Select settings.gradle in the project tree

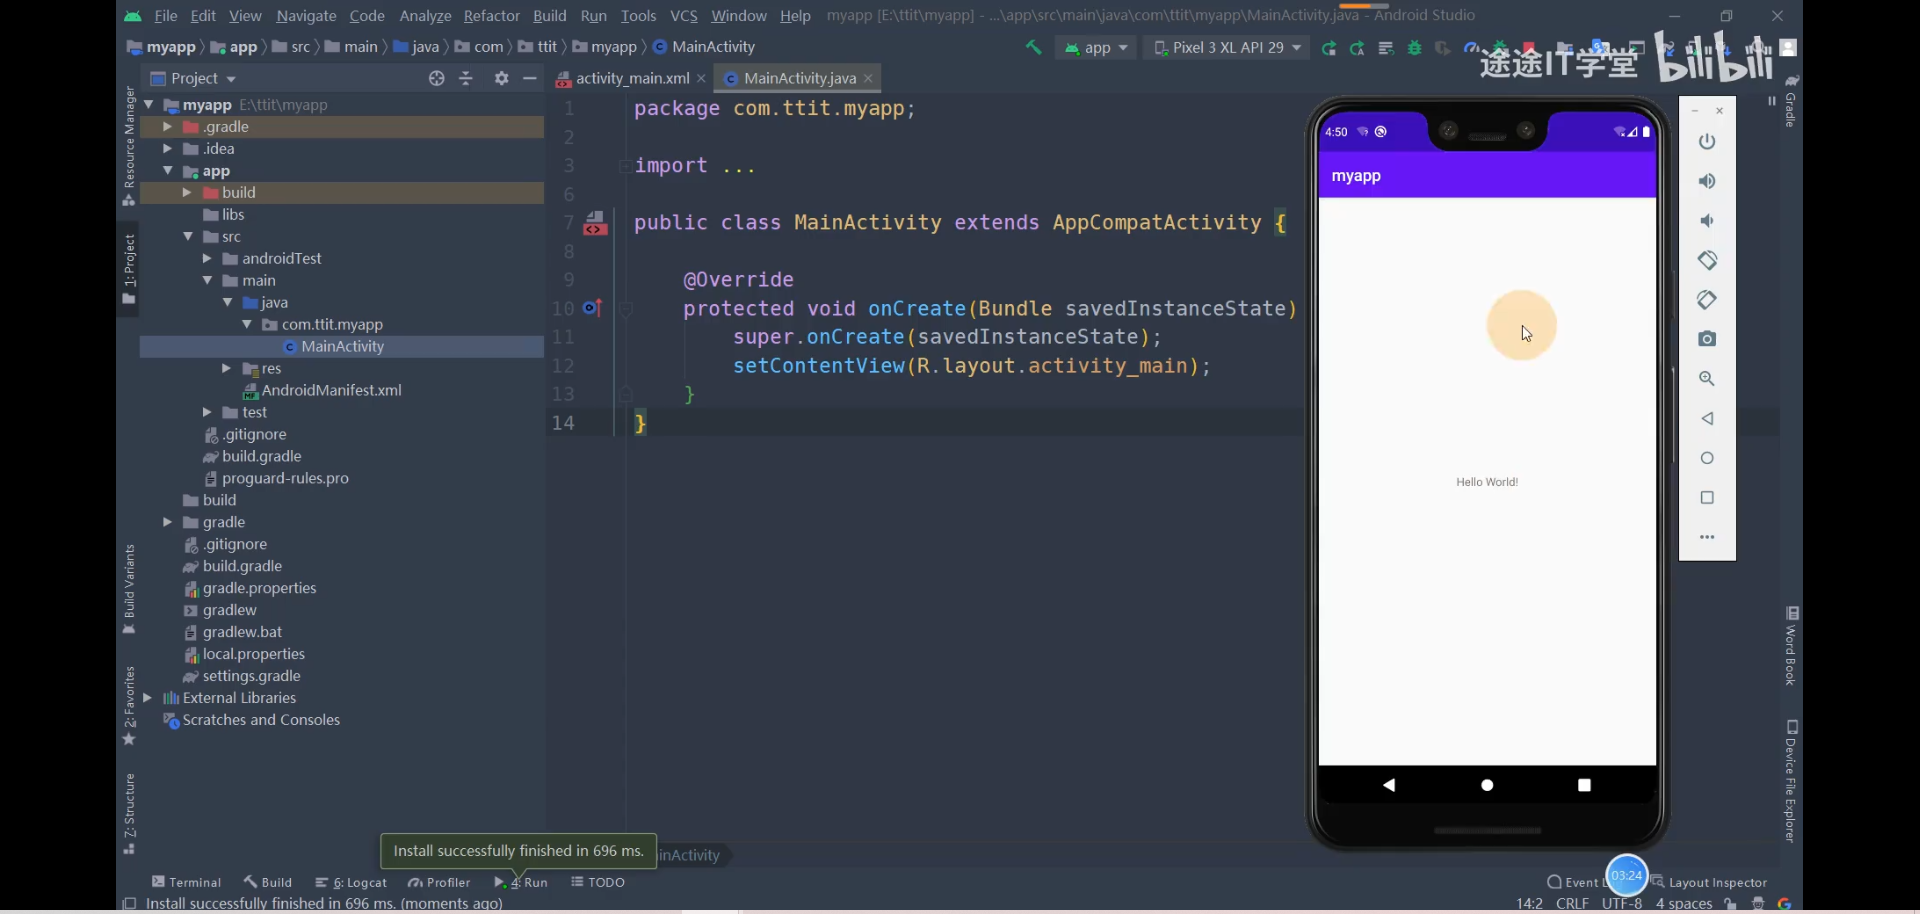coord(241,676)
